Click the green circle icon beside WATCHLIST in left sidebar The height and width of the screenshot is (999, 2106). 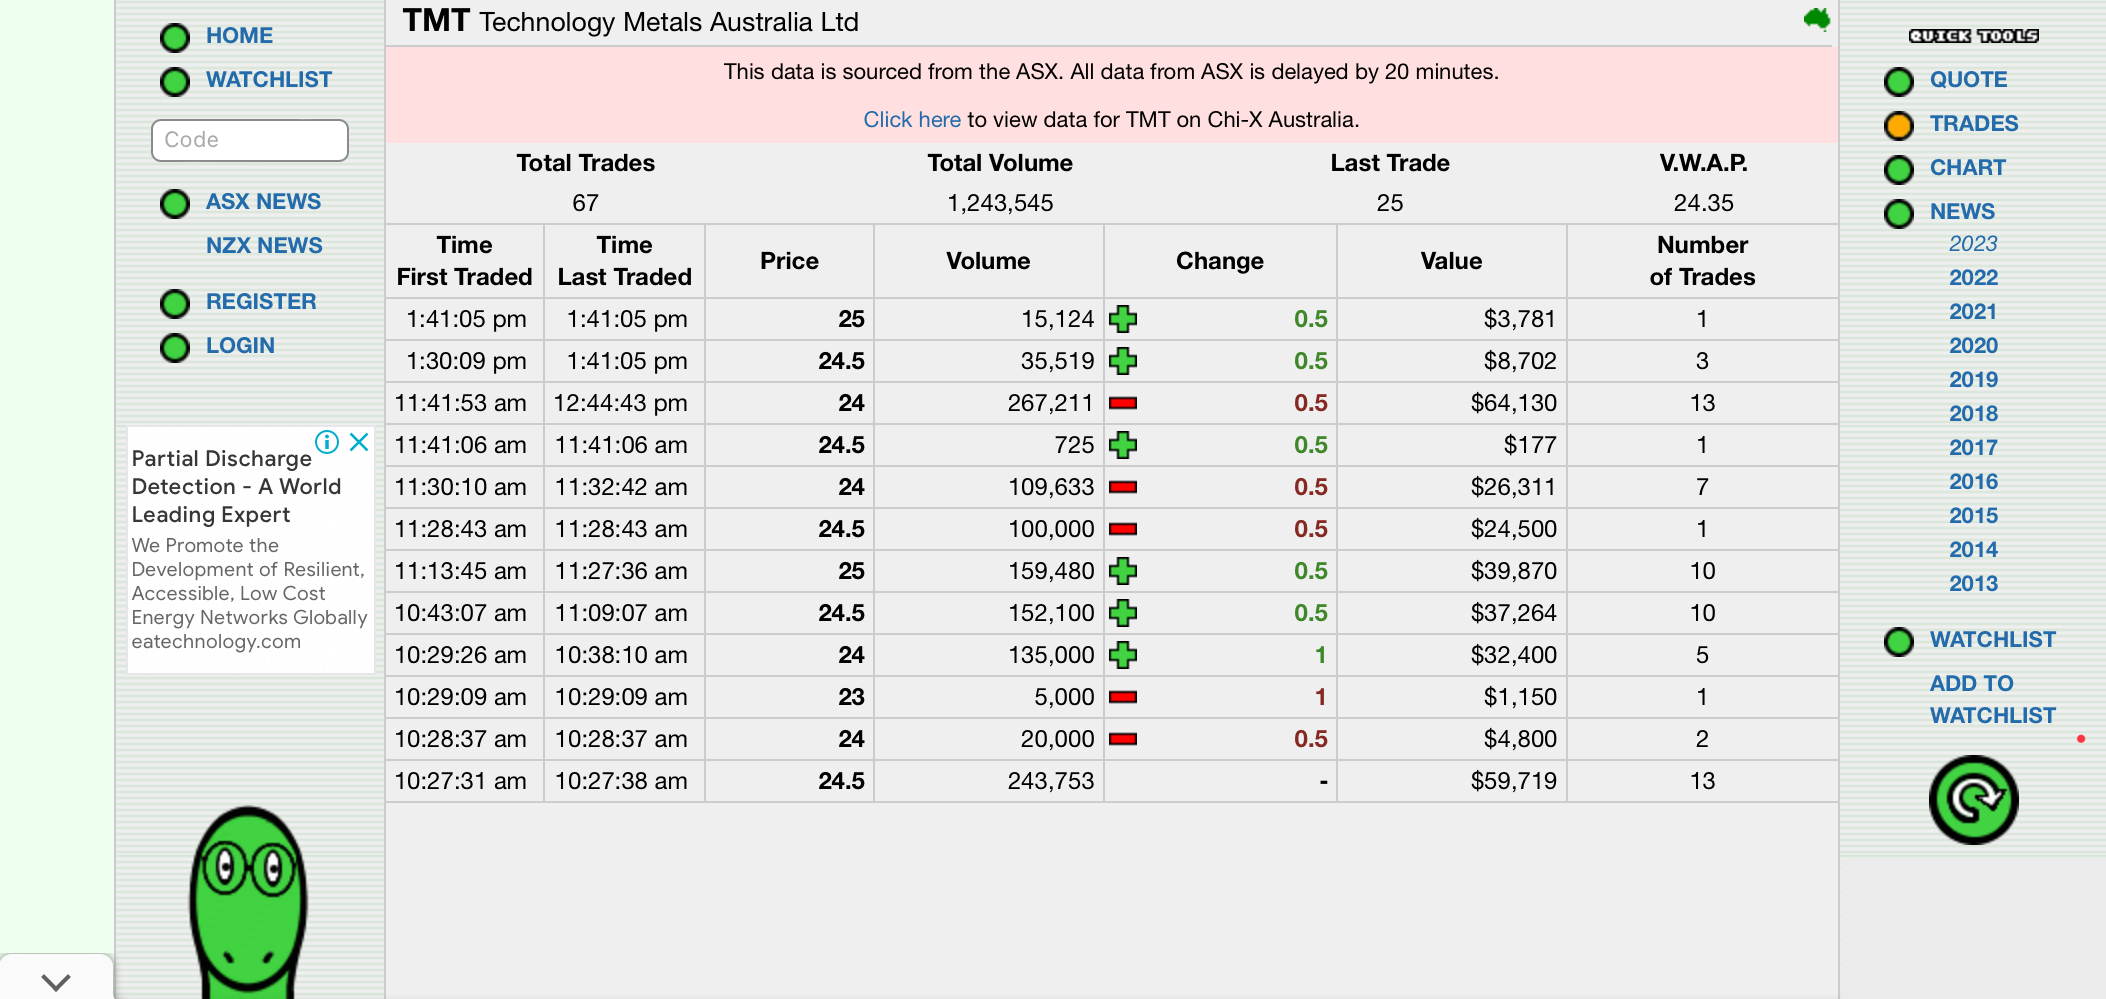175,82
